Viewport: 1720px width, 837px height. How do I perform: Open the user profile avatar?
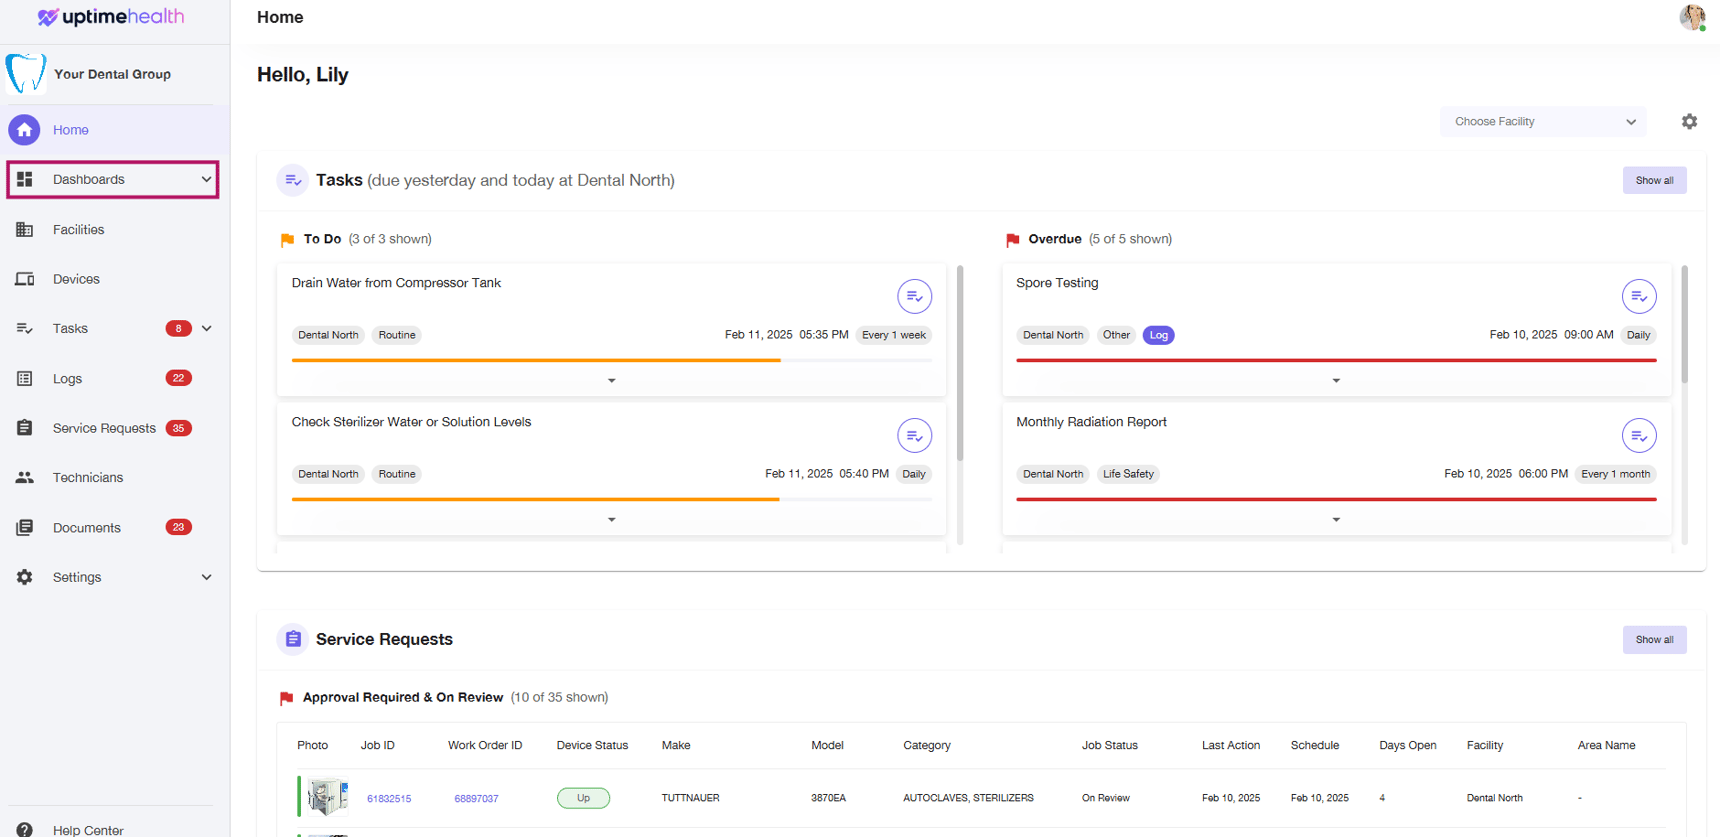[1691, 17]
